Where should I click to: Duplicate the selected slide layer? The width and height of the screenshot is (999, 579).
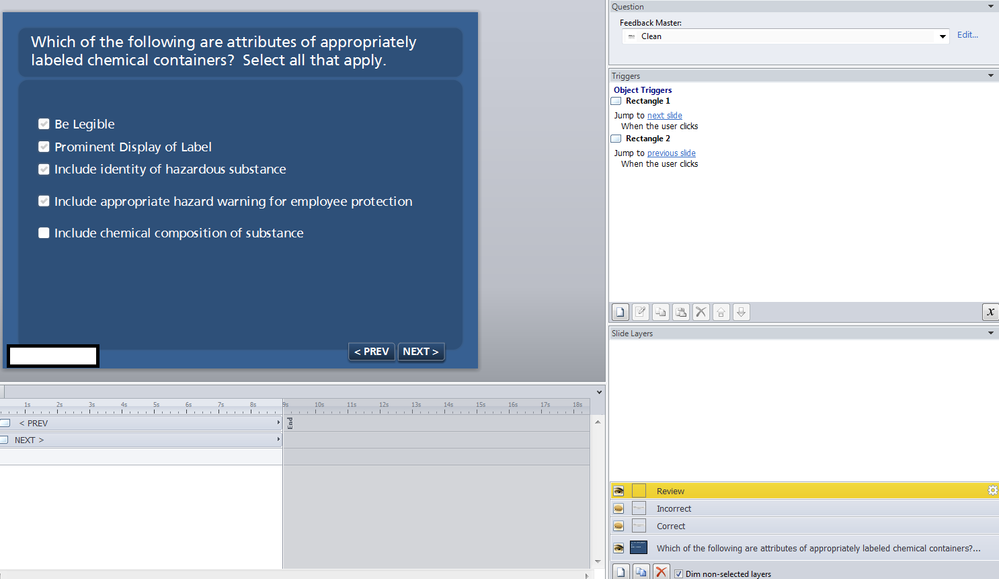(641, 572)
